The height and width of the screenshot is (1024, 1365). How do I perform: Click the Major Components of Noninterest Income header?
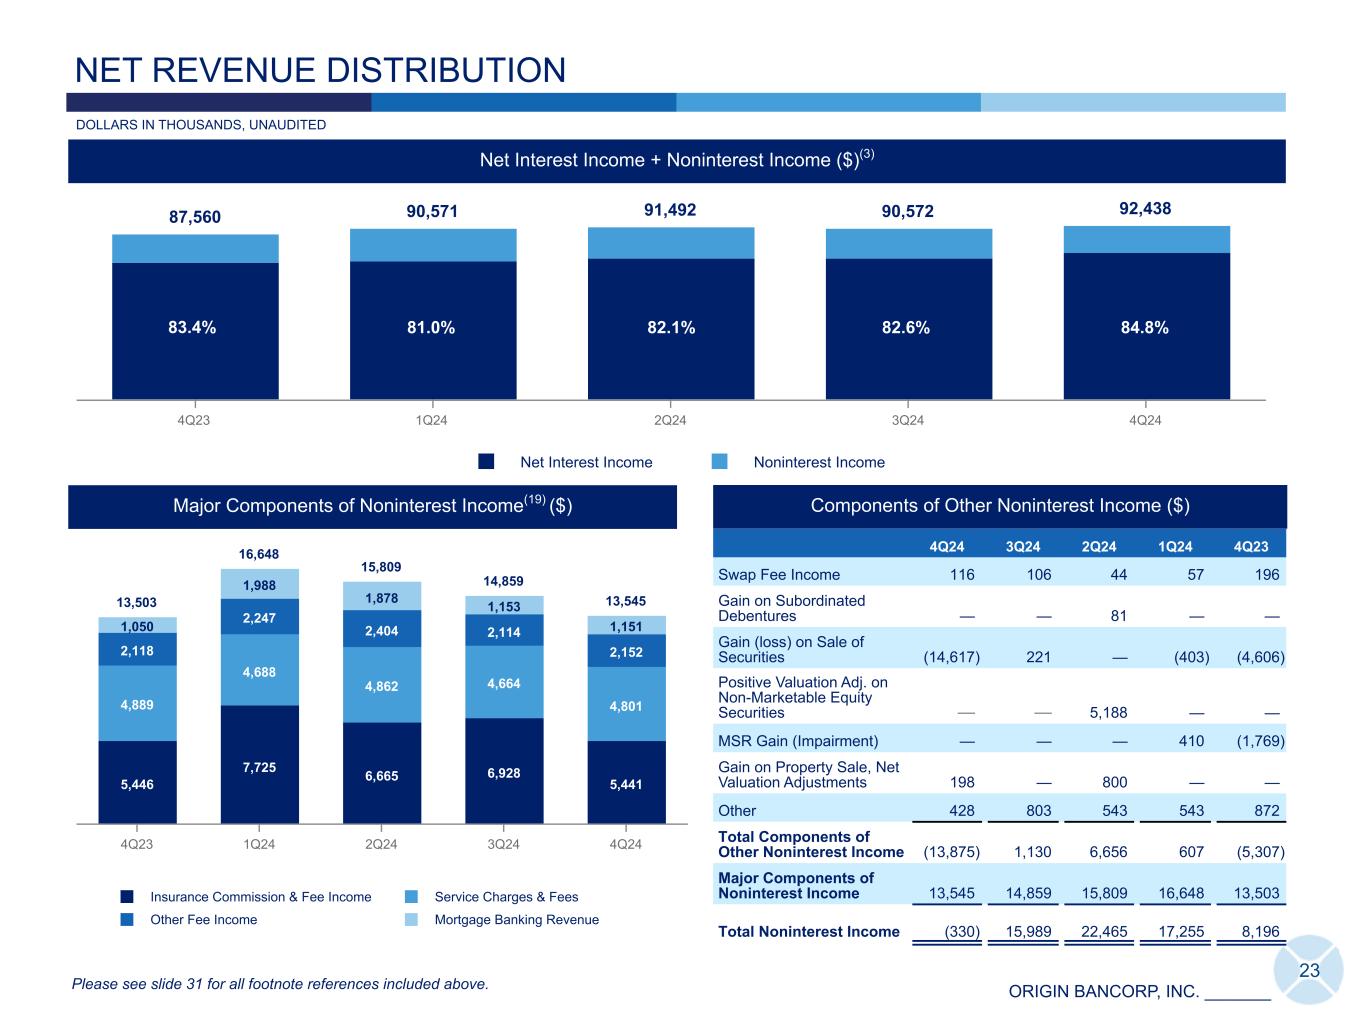372,506
